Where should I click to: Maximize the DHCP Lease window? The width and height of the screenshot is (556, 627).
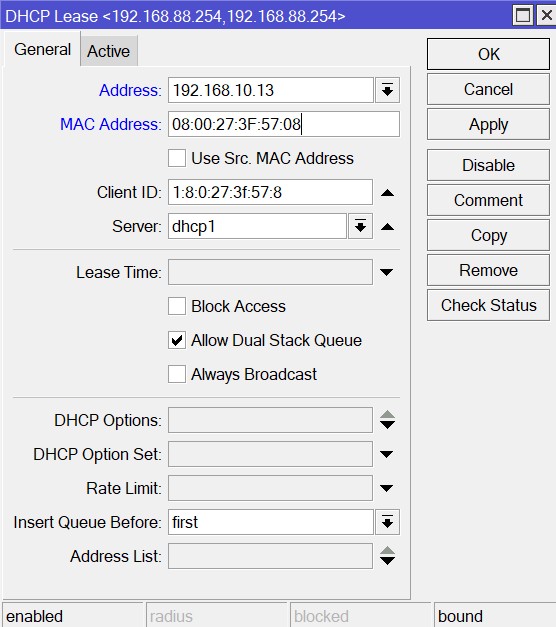[522, 16]
